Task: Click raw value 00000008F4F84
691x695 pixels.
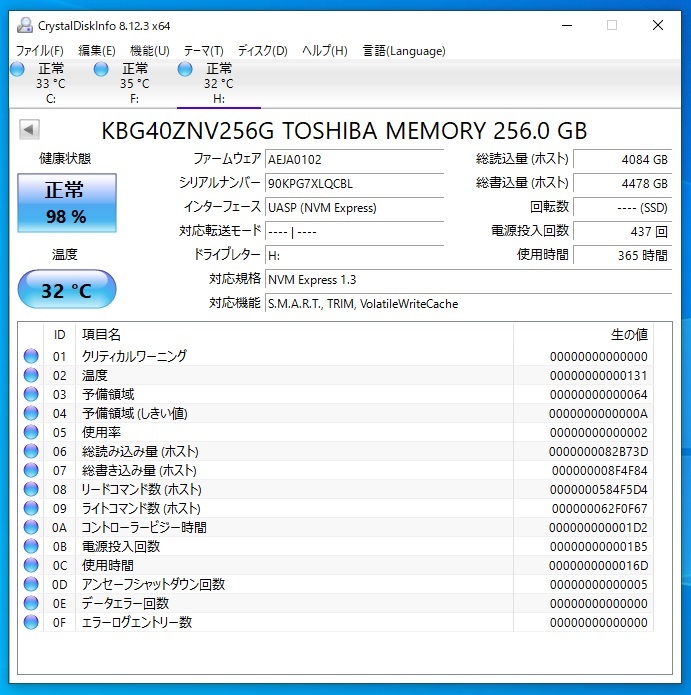Action: (599, 471)
